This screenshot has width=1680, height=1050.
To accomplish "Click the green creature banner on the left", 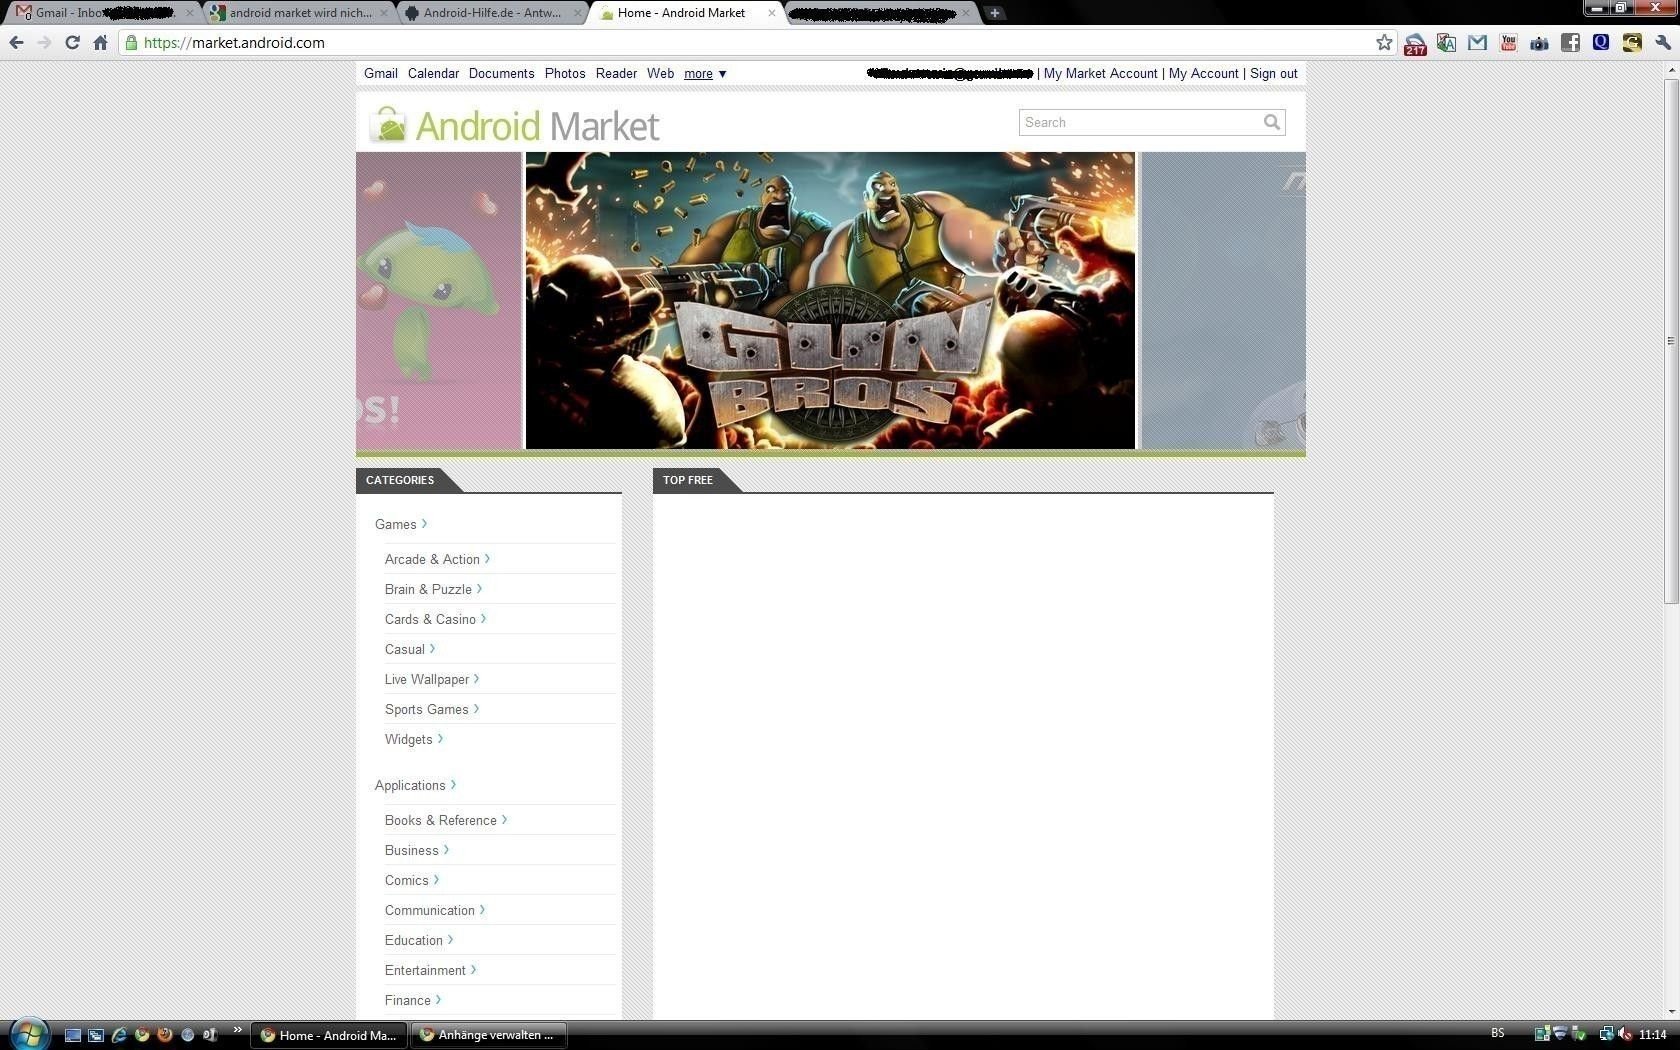I will pos(439,300).
